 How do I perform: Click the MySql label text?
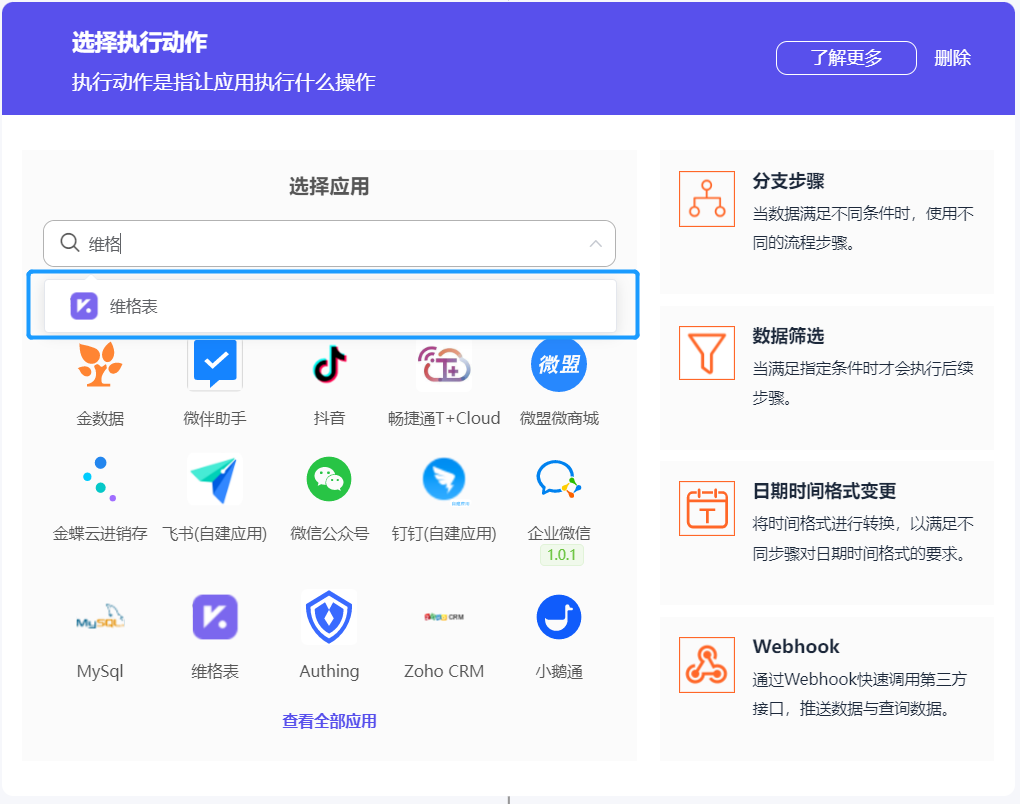pyautogui.click(x=100, y=671)
